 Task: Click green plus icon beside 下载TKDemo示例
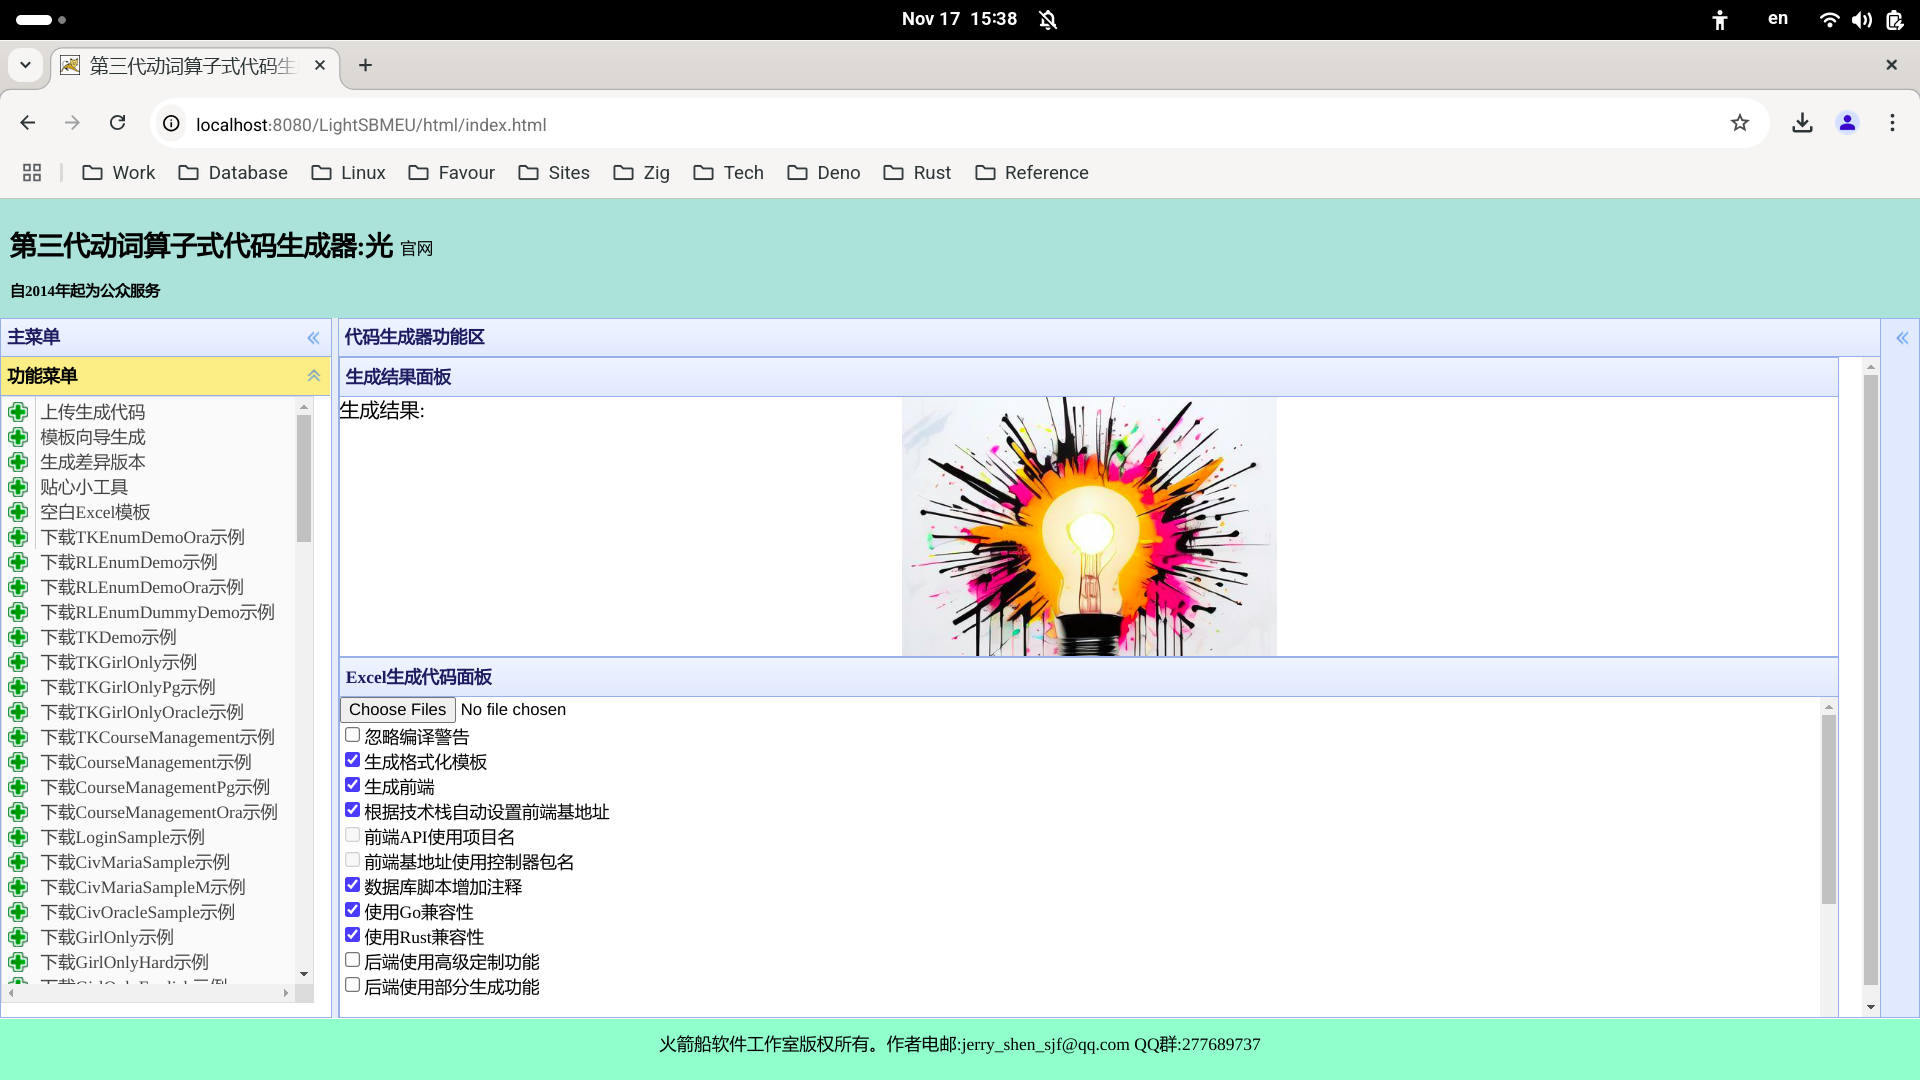[18, 637]
